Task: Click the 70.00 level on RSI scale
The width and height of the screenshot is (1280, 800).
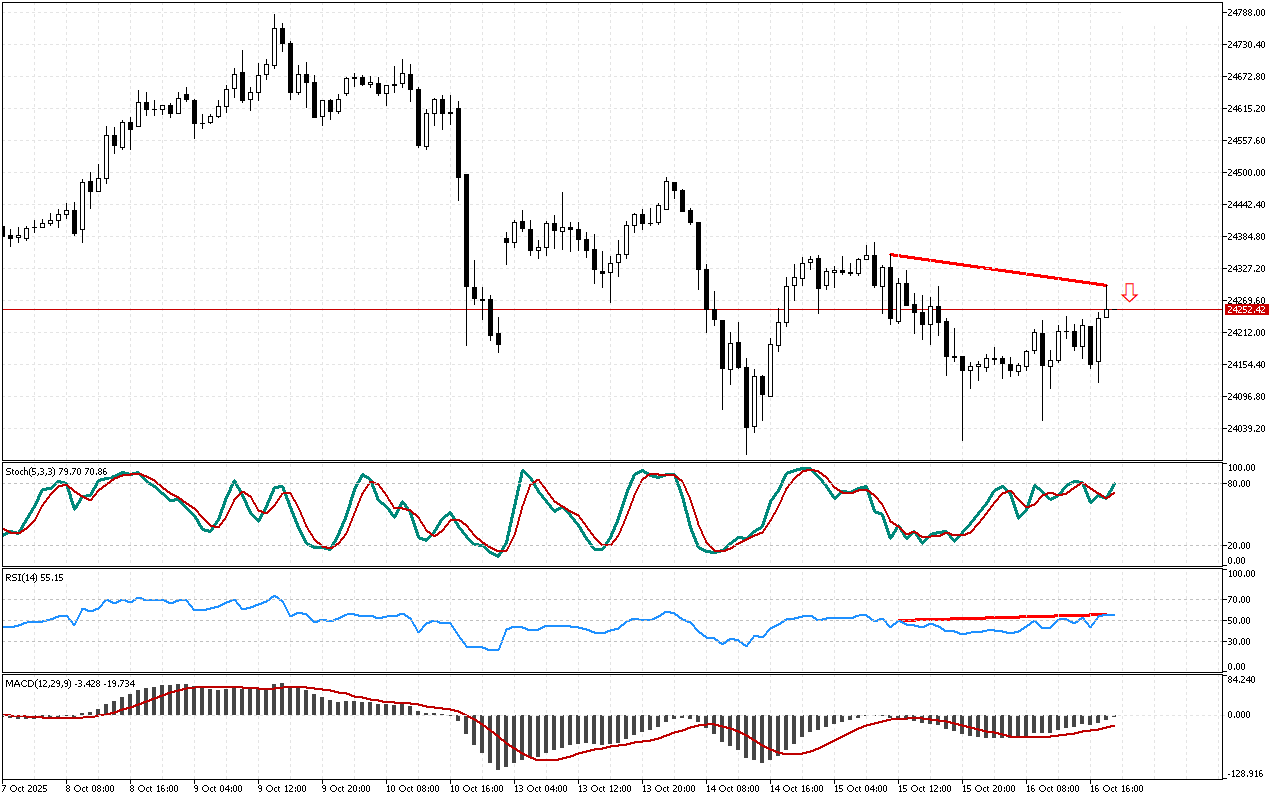Action: point(1241,600)
